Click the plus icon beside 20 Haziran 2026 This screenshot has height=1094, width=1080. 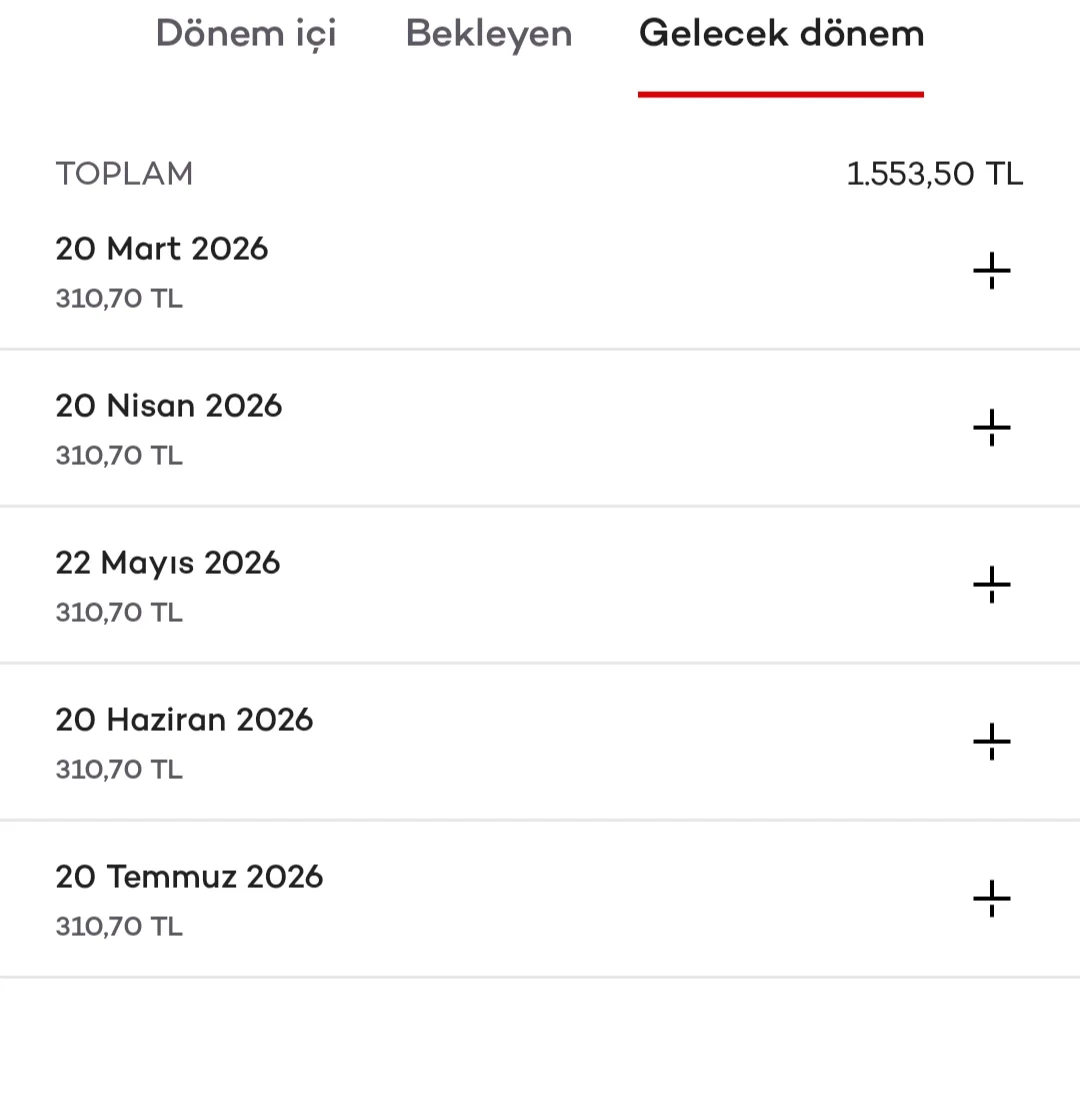click(991, 742)
